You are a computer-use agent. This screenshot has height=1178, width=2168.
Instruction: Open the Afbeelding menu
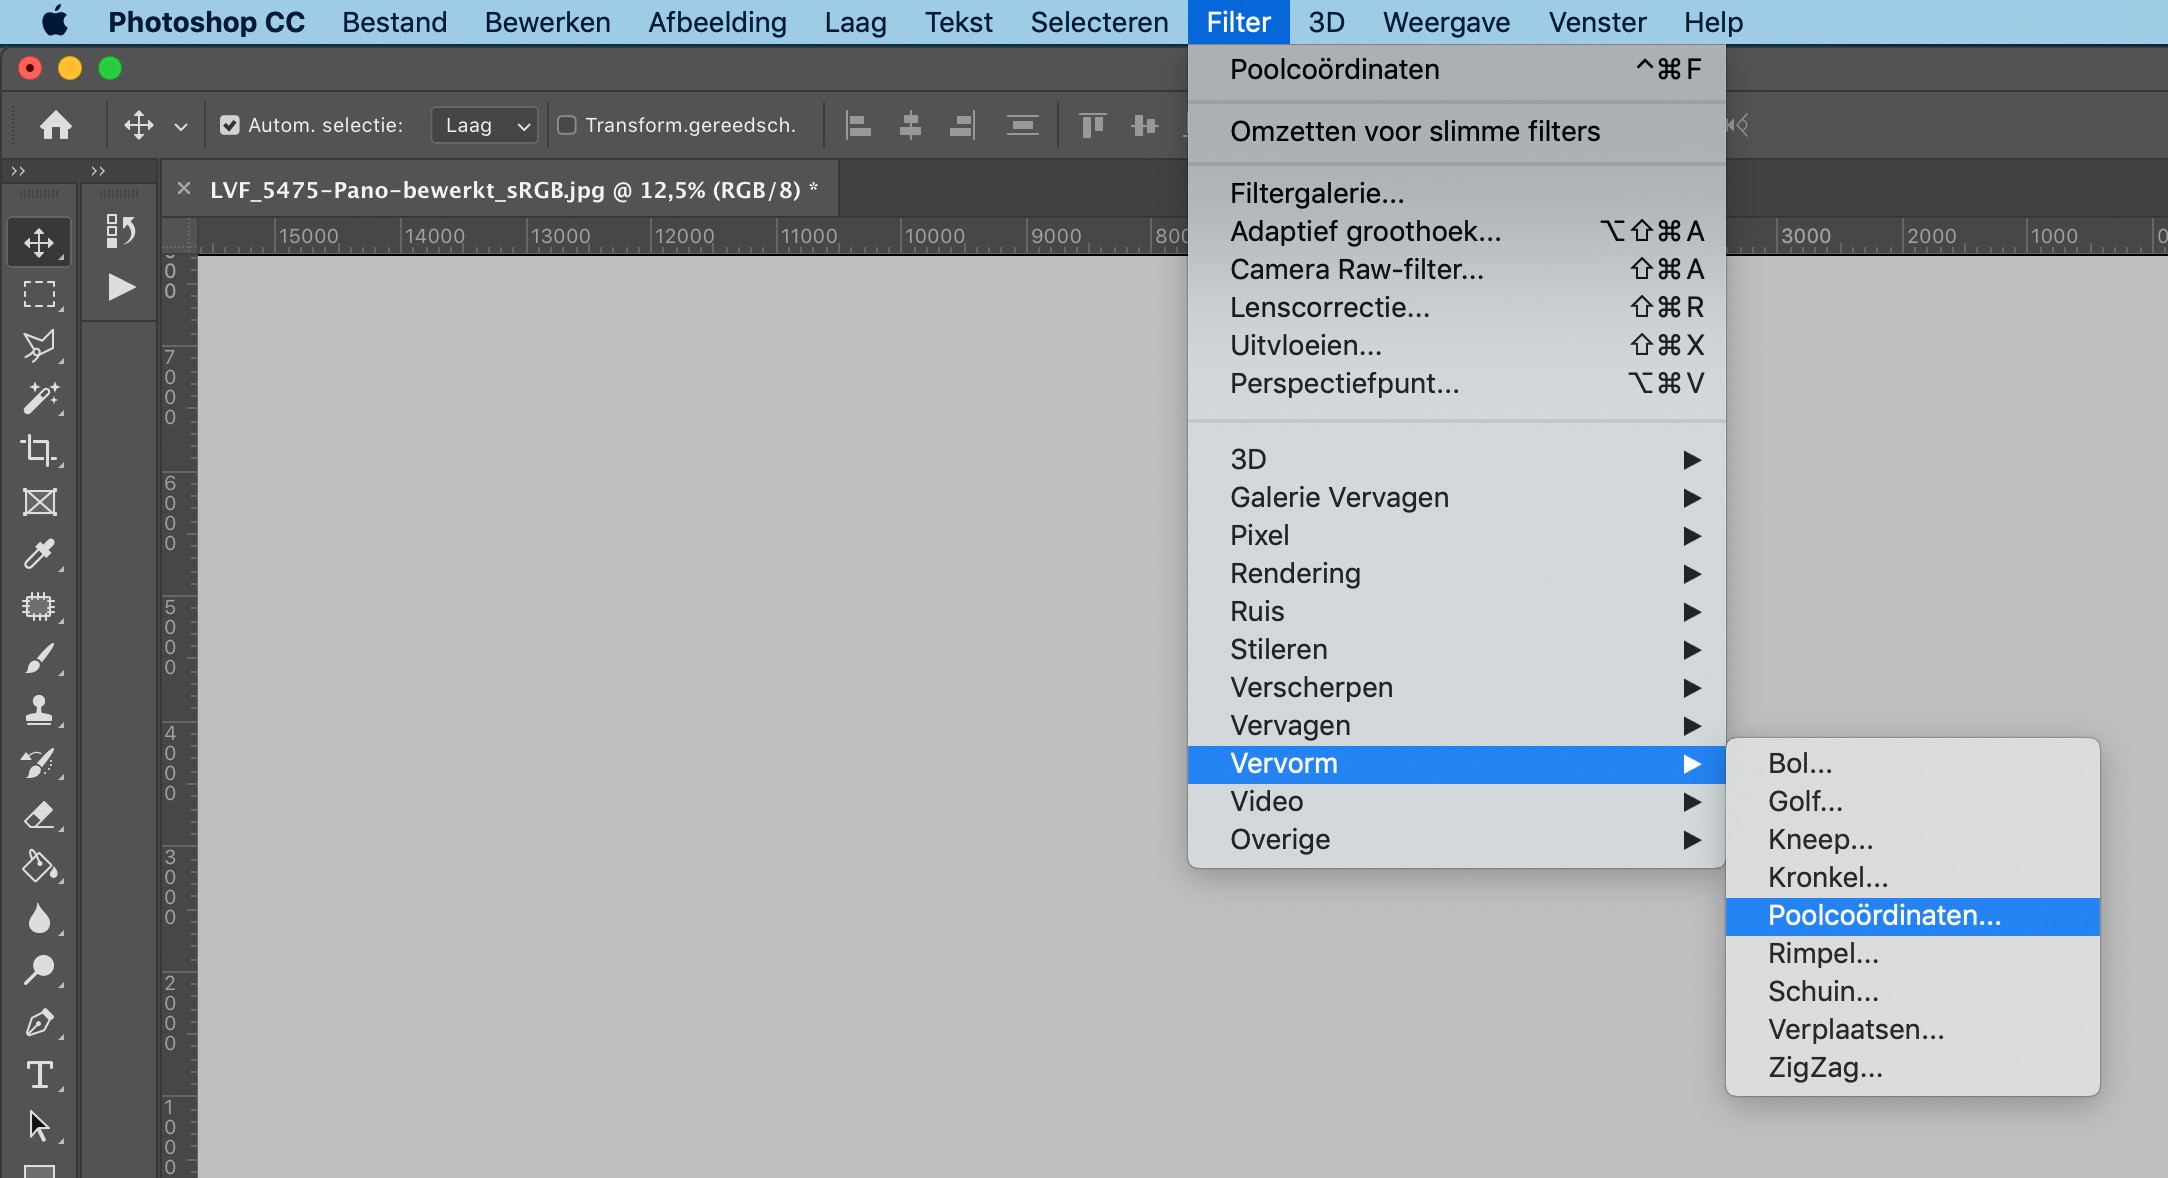pos(717,22)
